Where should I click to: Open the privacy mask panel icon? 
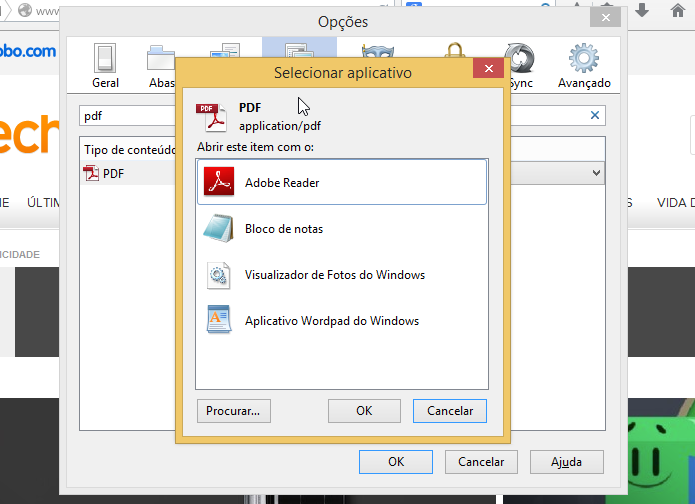pyautogui.click(x=377, y=51)
